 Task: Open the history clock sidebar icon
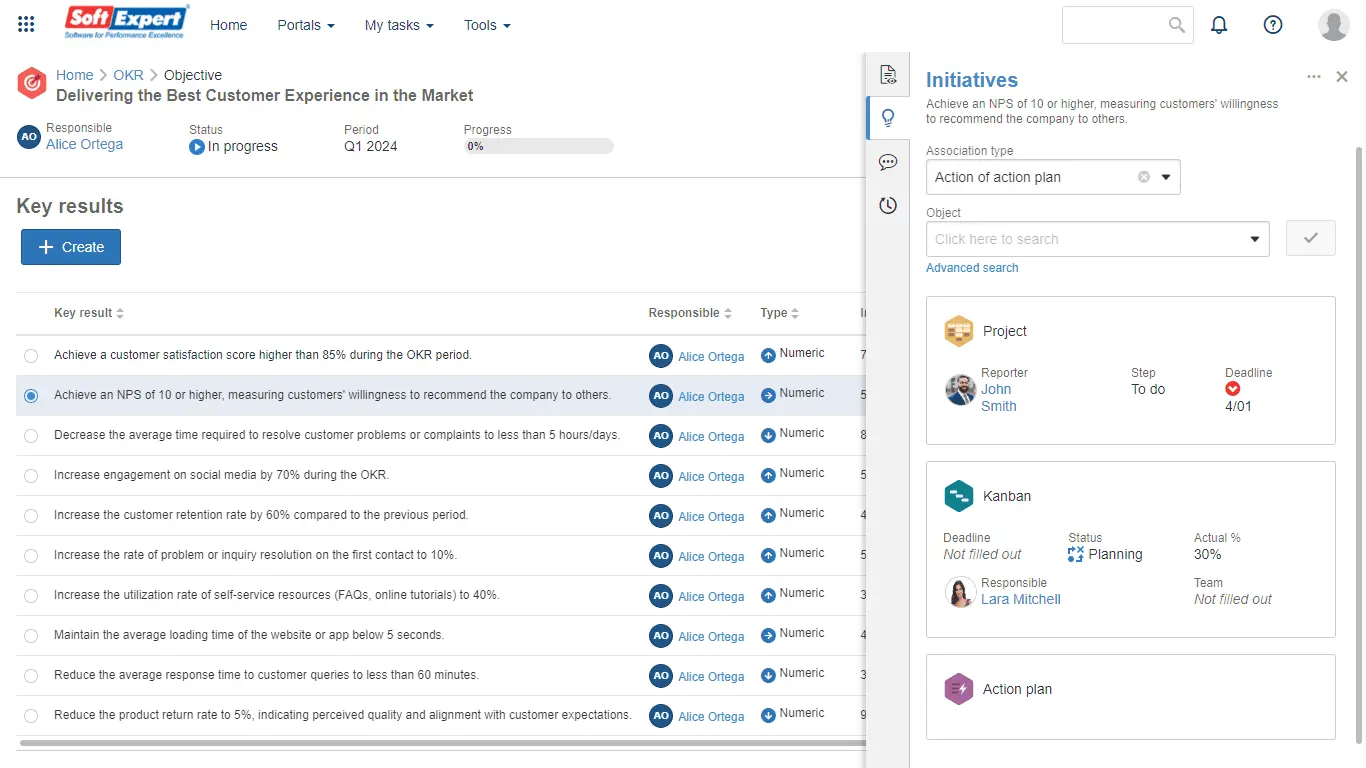pyautogui.click(x=887, y=206)
